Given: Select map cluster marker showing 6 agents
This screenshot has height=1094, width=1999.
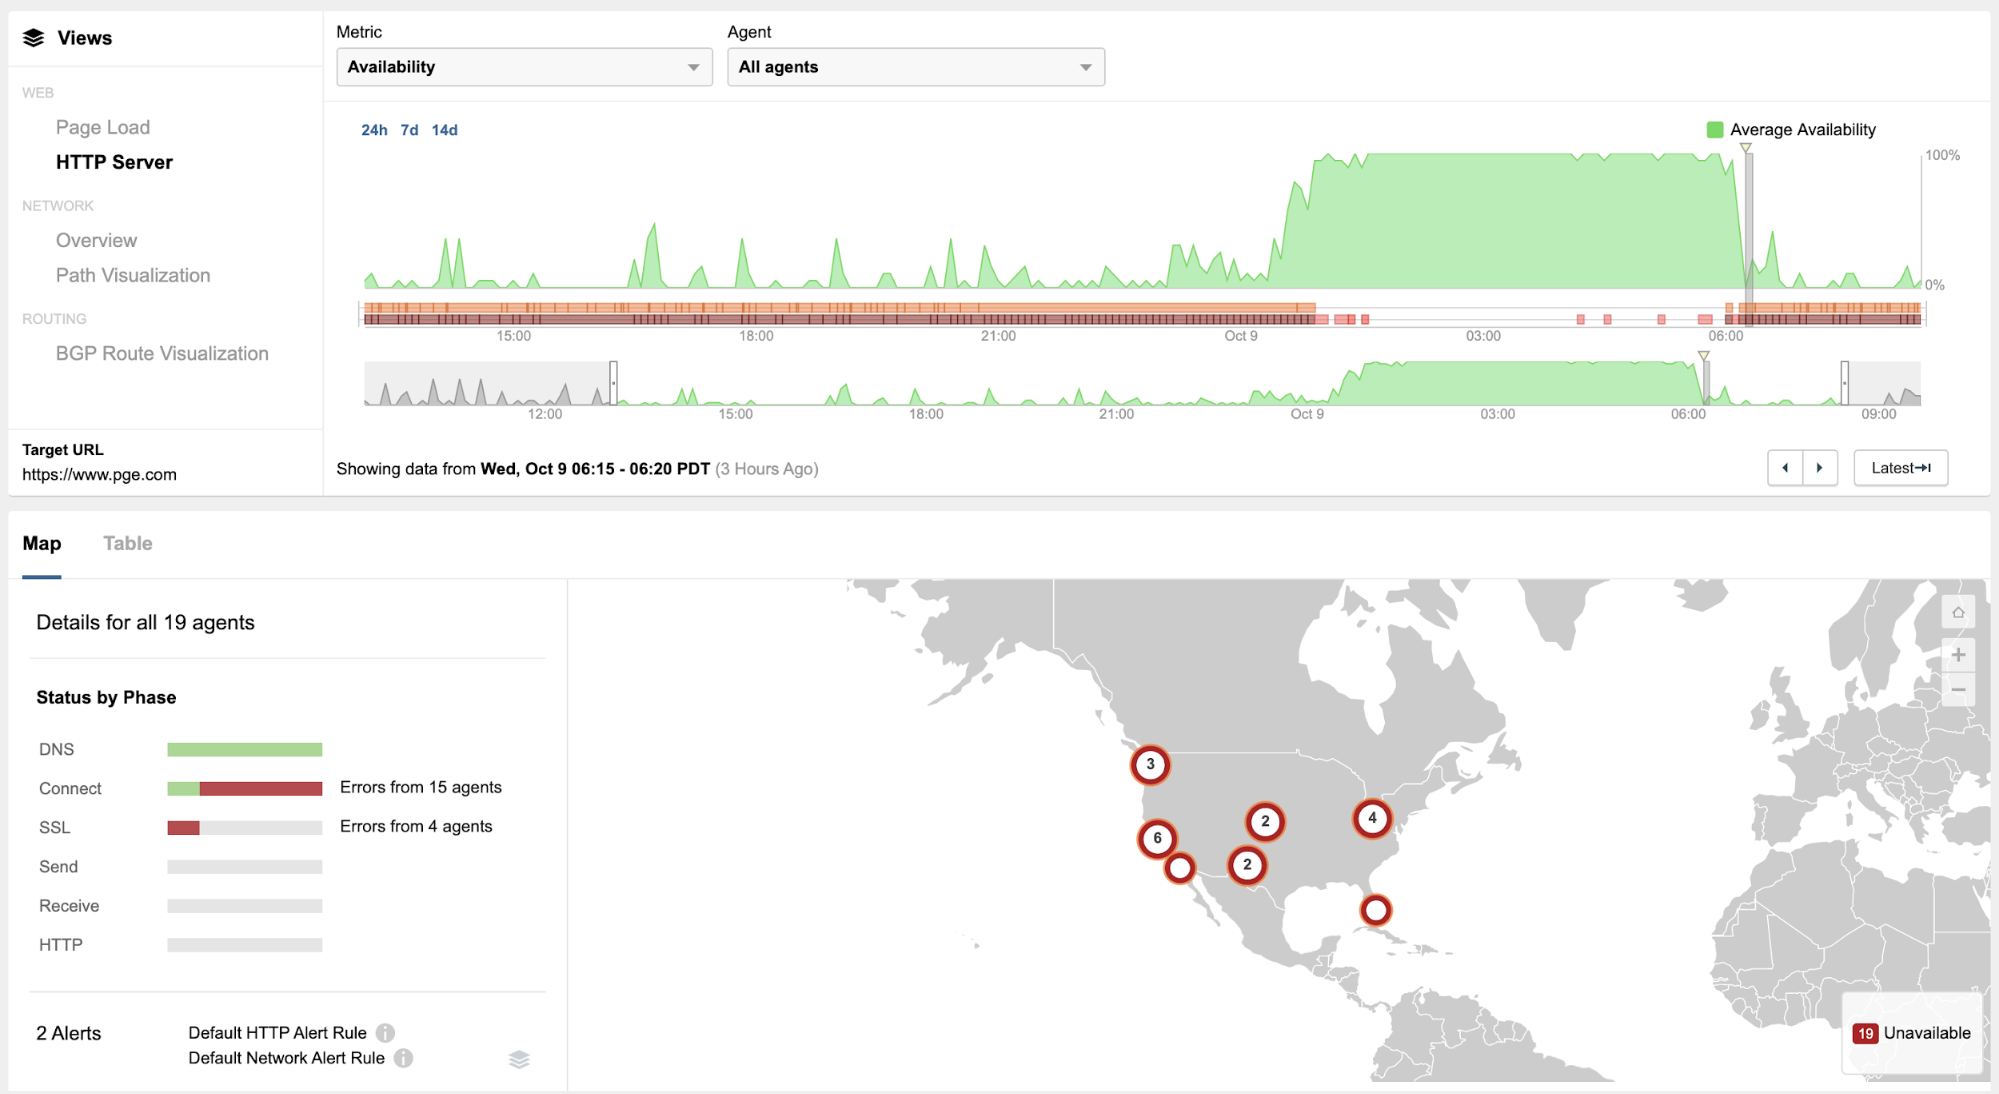Looking at the screenshot, I should [x=1157, y=838].
